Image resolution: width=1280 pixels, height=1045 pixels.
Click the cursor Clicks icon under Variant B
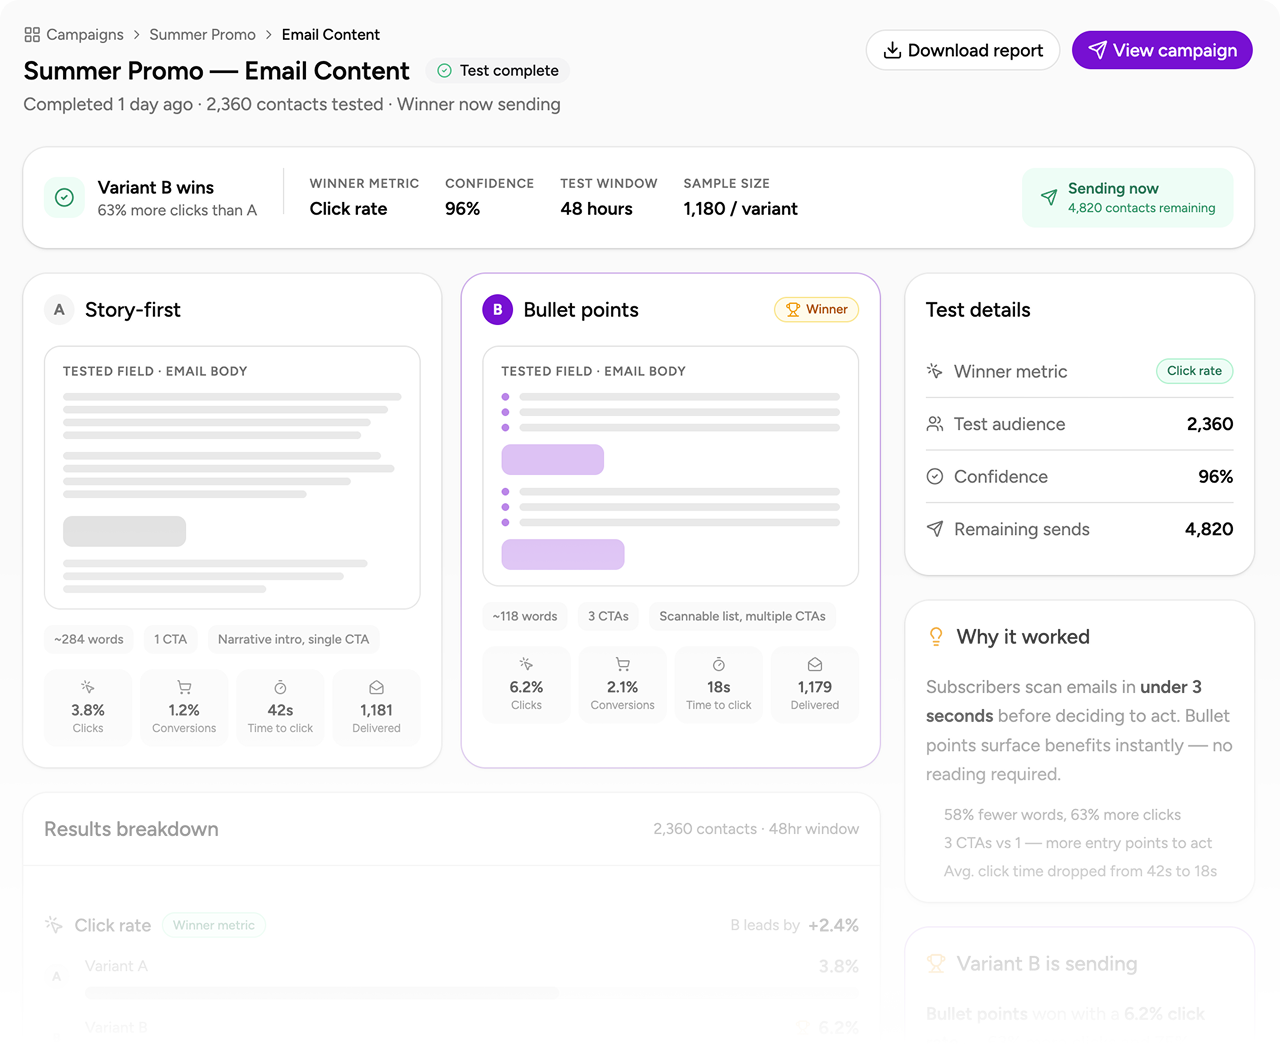click(x=526, y=666)
